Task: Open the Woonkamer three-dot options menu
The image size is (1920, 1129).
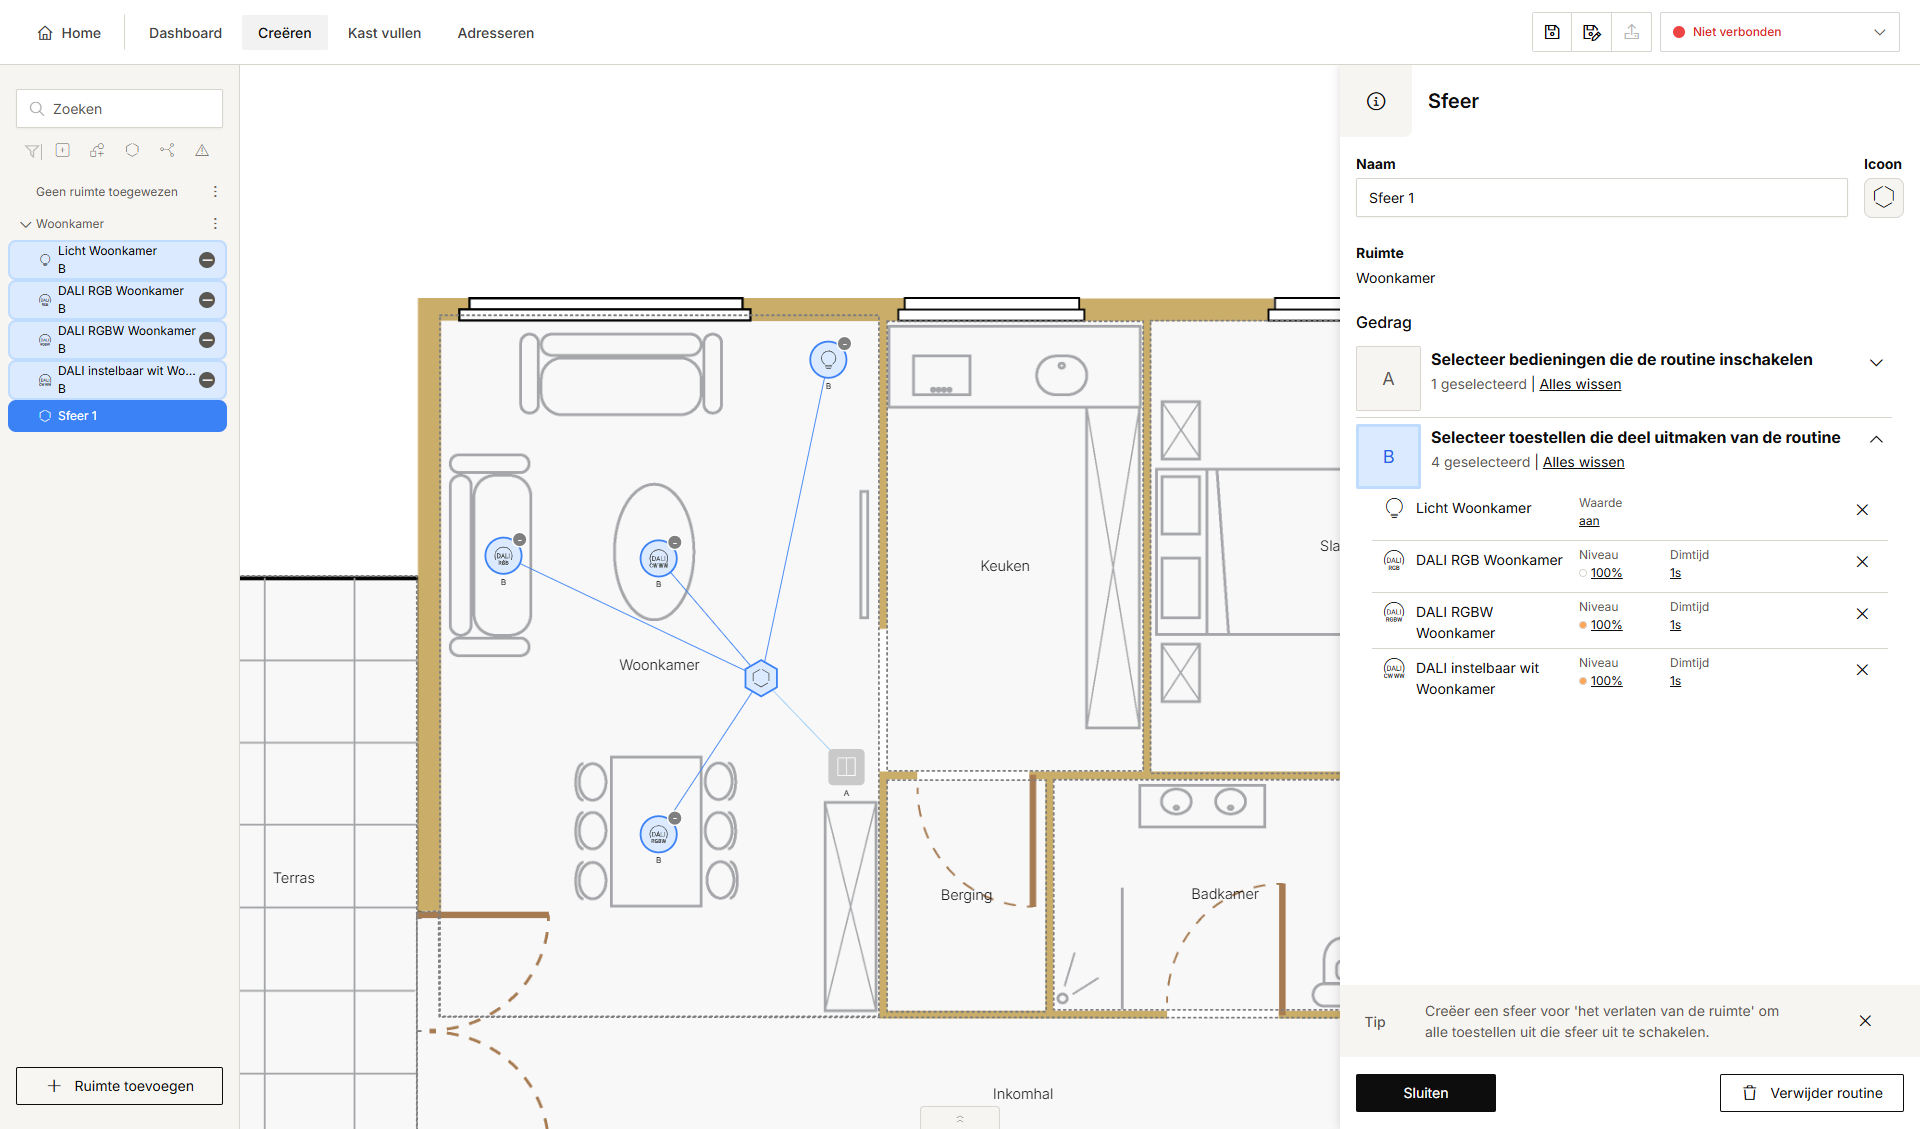Action: [x=215, y=224]
